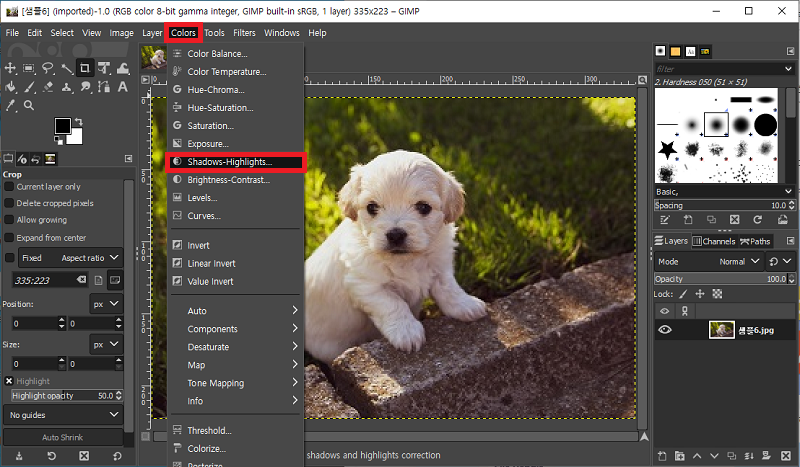Open the No guides dropdown
Screen dimensions: 800x467
63,414
